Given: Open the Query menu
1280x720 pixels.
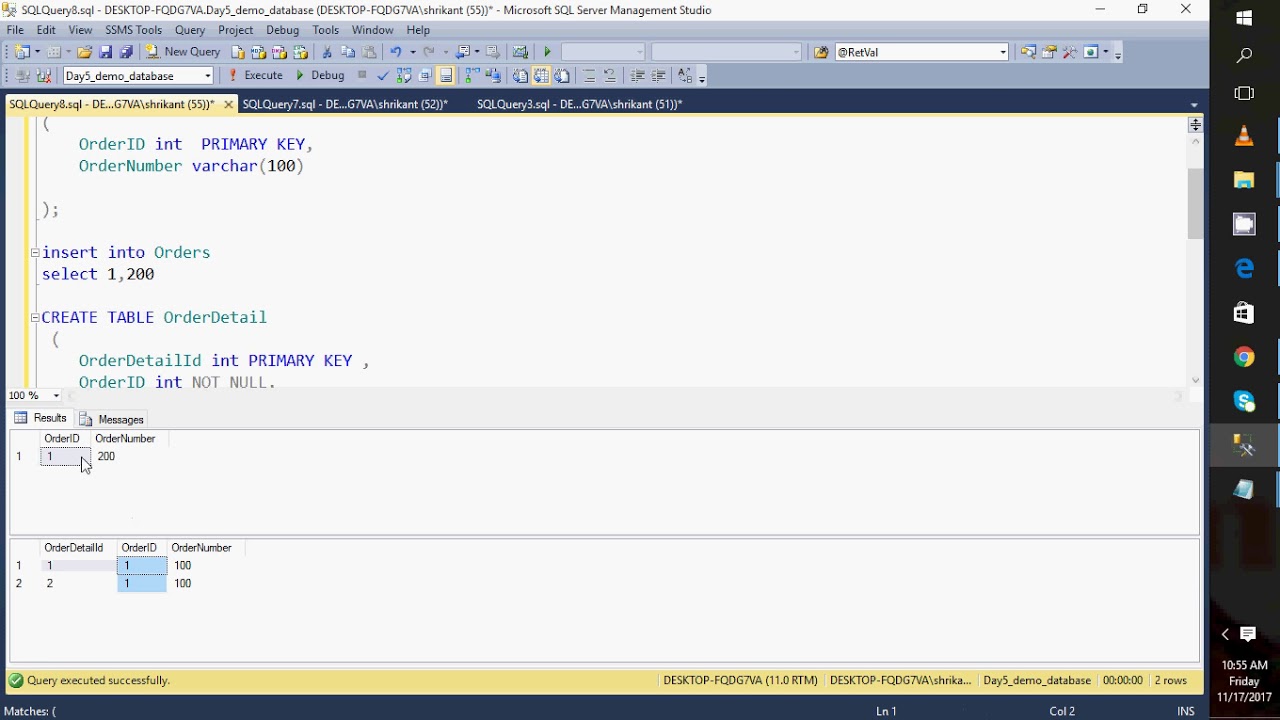Looking at the screenshot, I should [190, 30].
